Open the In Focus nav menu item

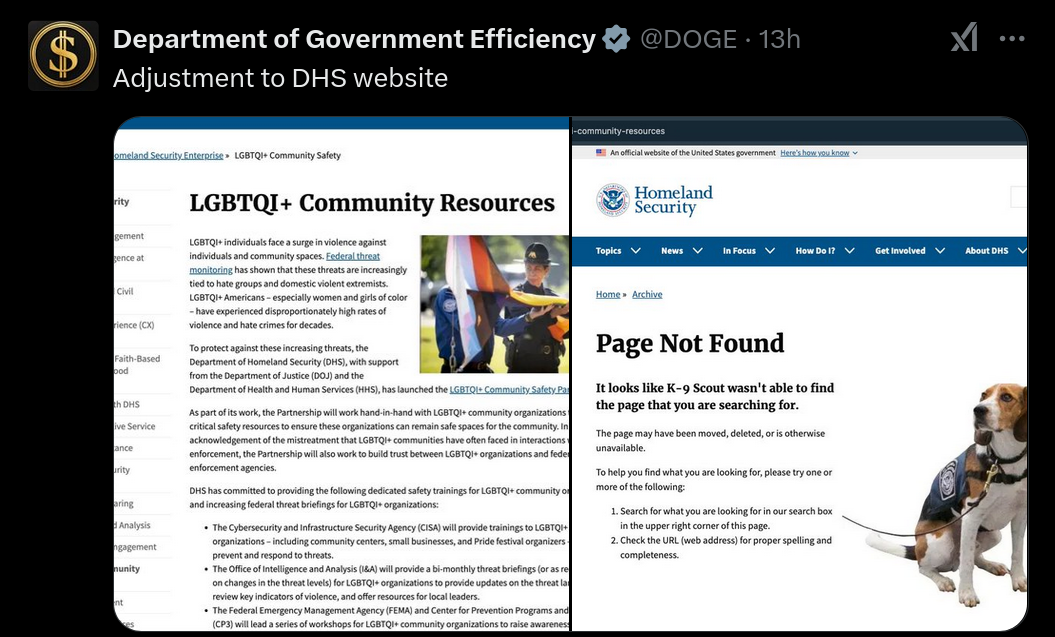739,250
